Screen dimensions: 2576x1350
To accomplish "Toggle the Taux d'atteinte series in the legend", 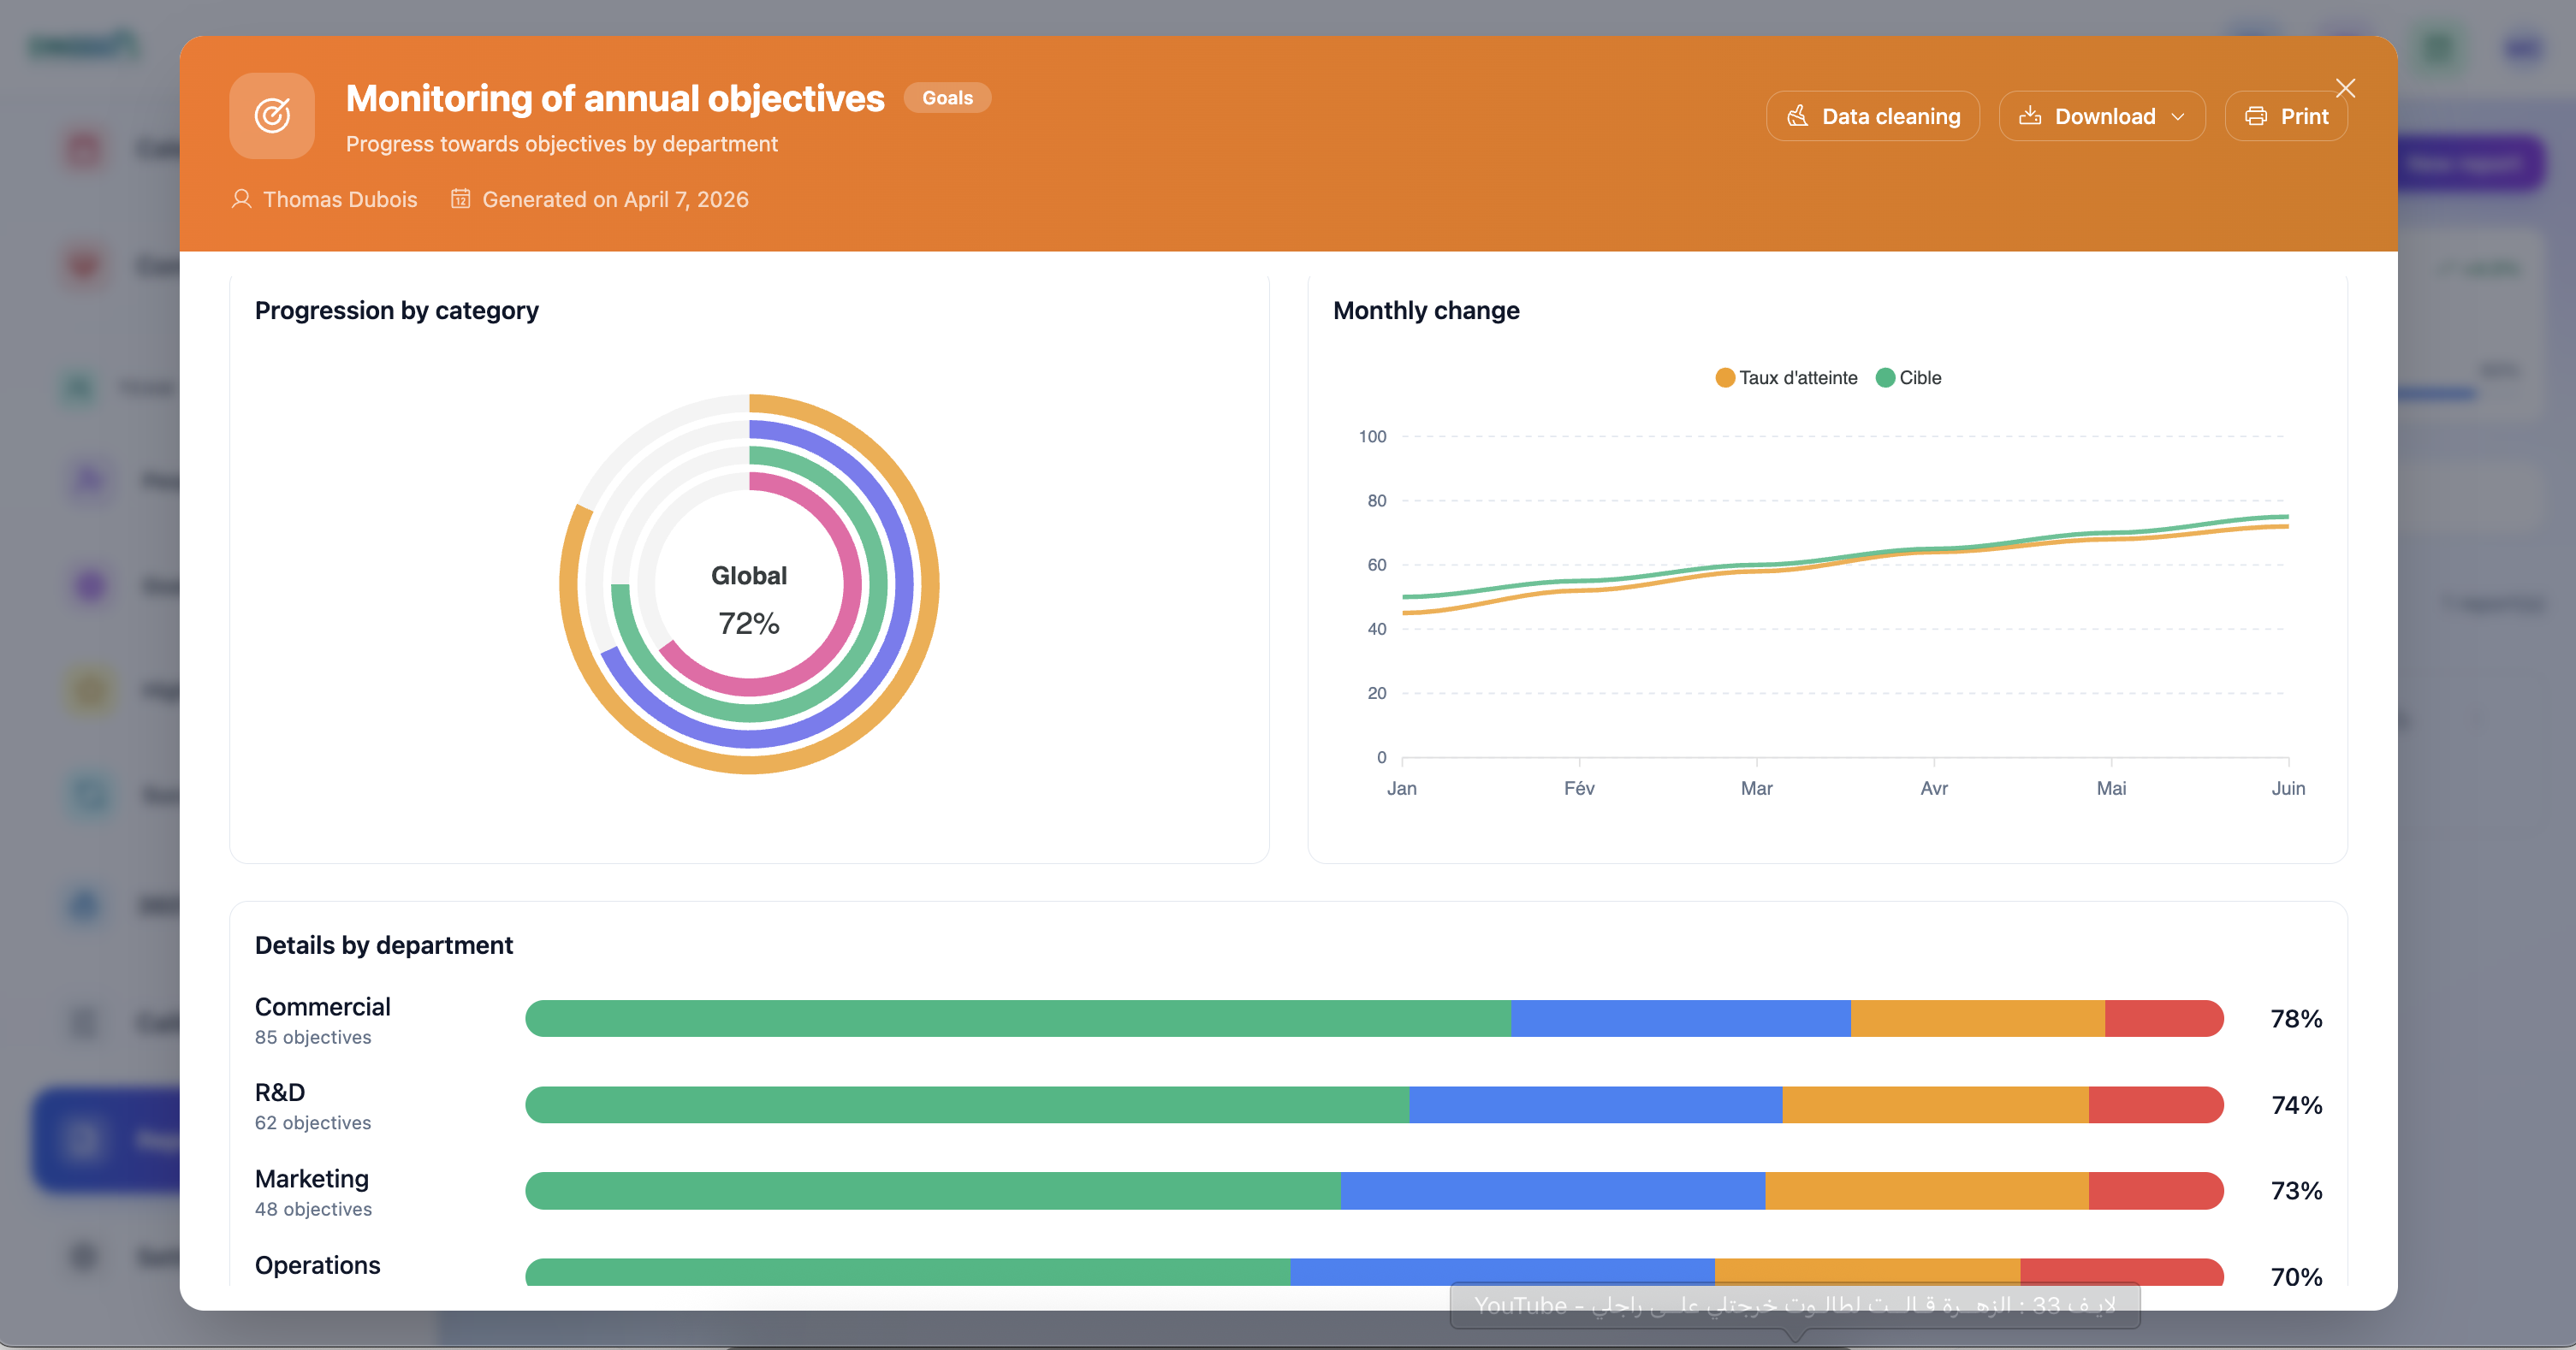I will [1785, 377].
